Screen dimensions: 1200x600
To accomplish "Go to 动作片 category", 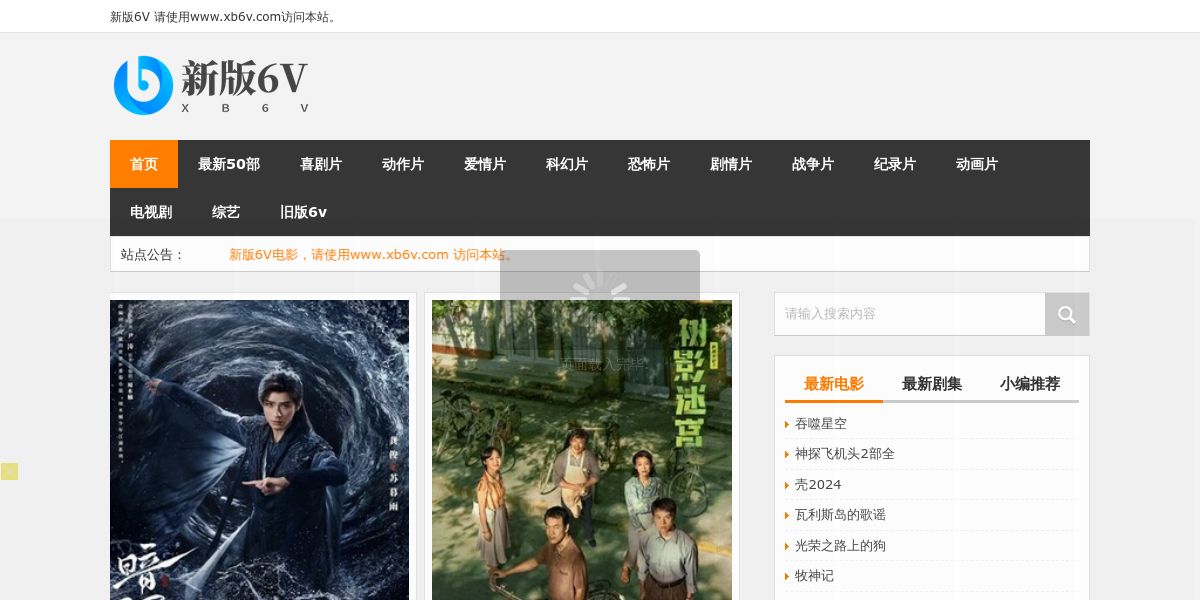I will (403, 164).
